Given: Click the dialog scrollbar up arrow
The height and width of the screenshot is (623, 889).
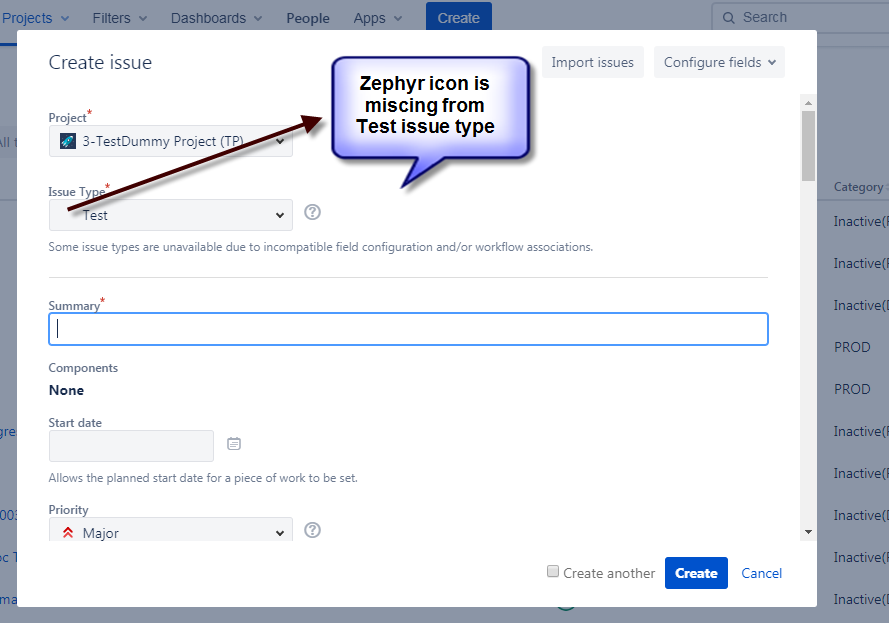Looking at the screenshot, I should [808, 103].
